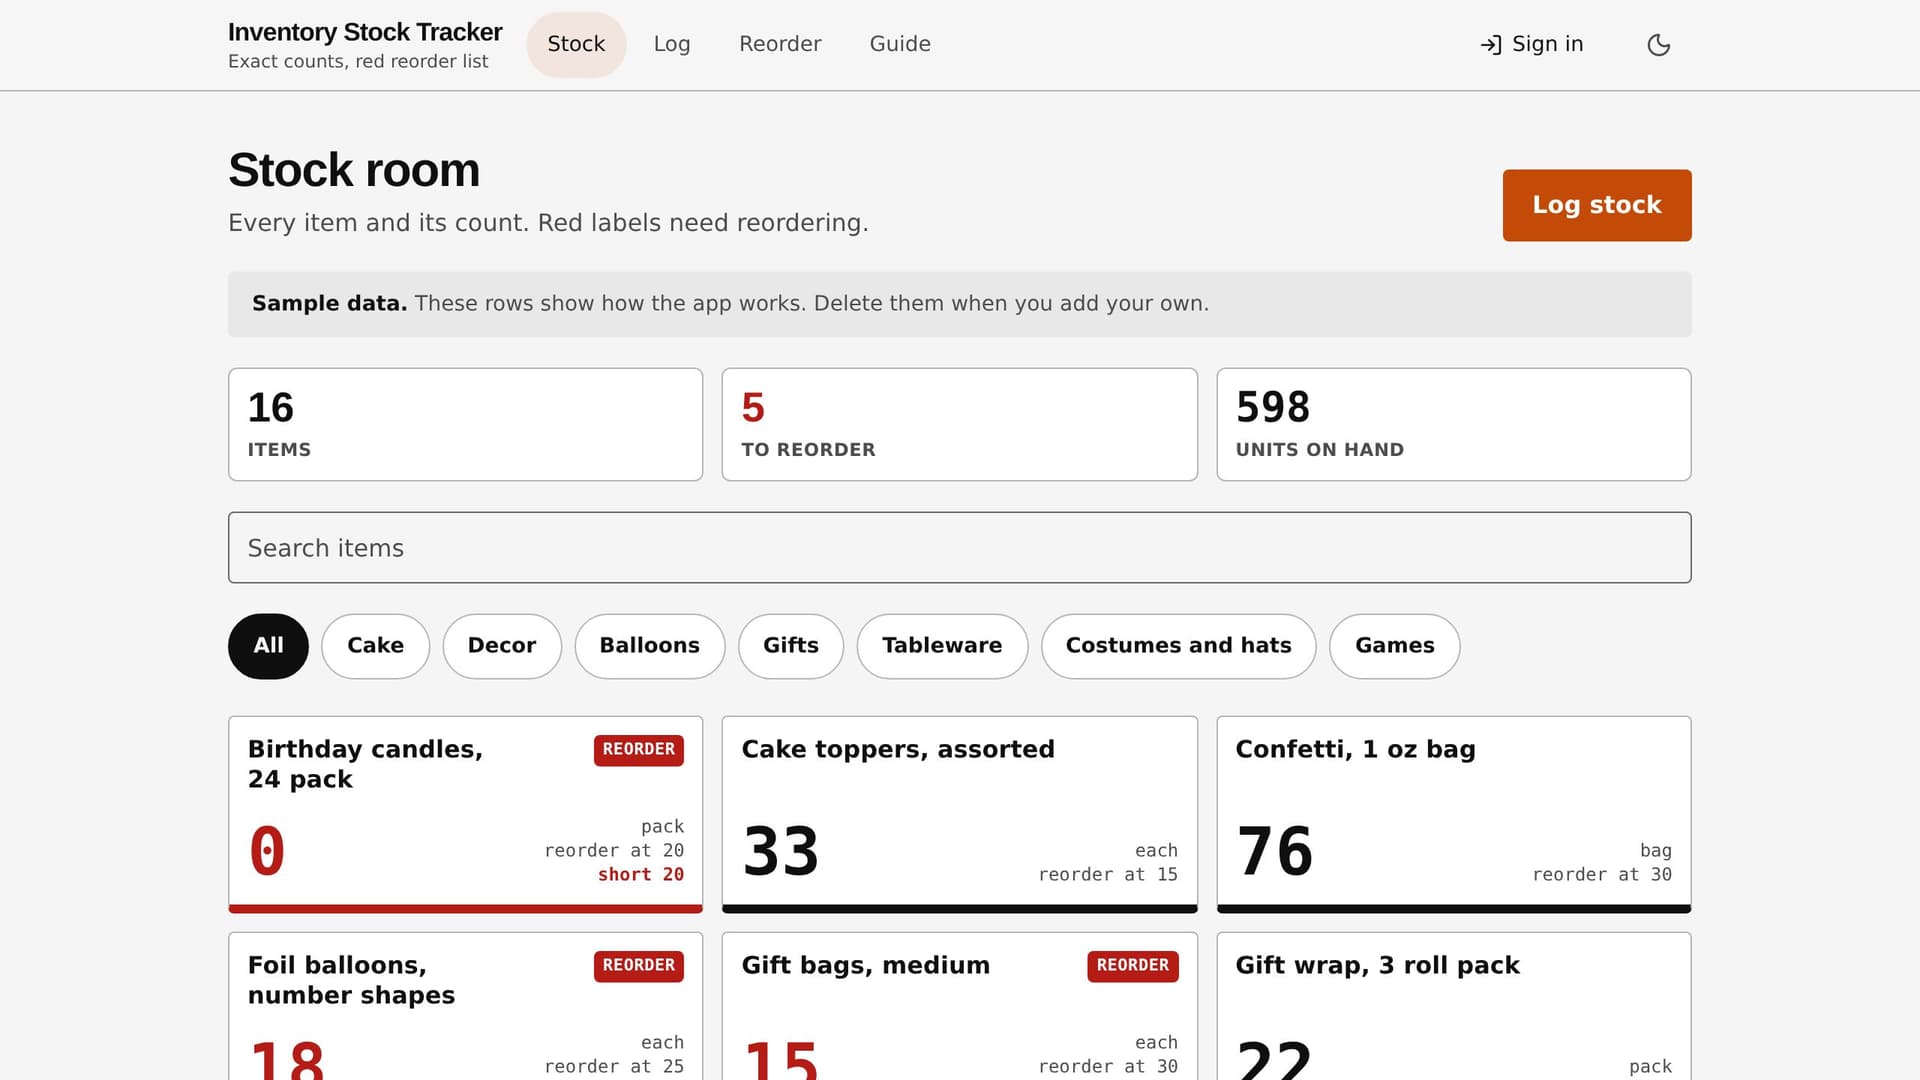
Task: Click the Log stock button
Action: click(x=1597, y=205)
